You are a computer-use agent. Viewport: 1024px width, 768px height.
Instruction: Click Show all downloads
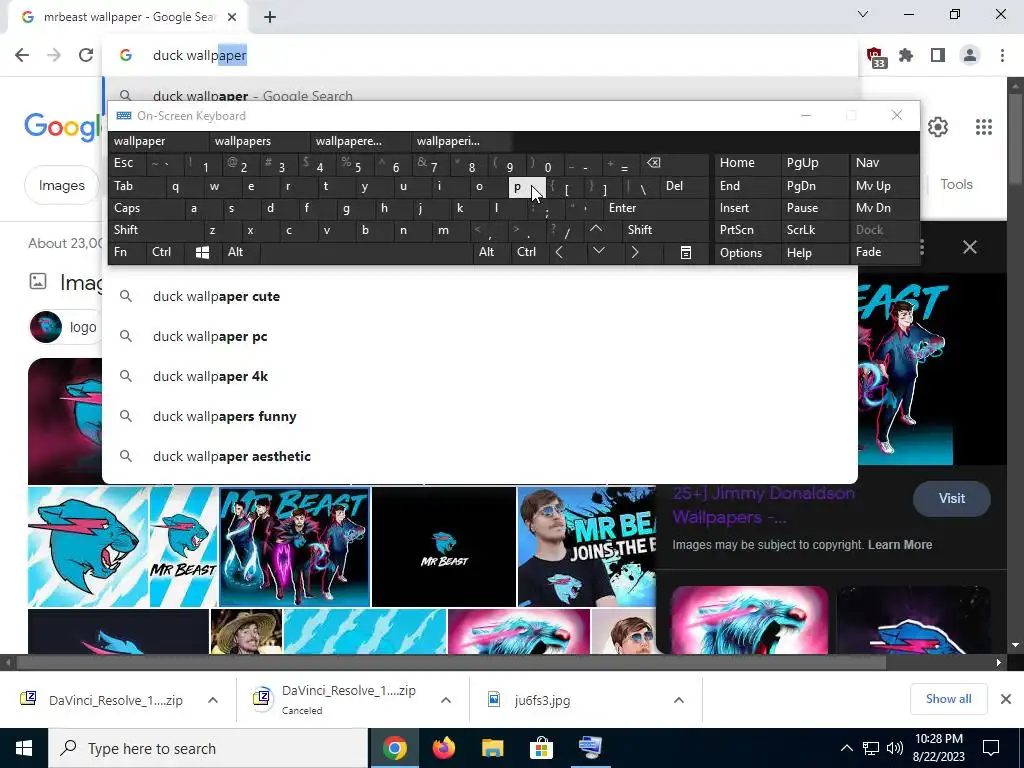coord(948,699)
